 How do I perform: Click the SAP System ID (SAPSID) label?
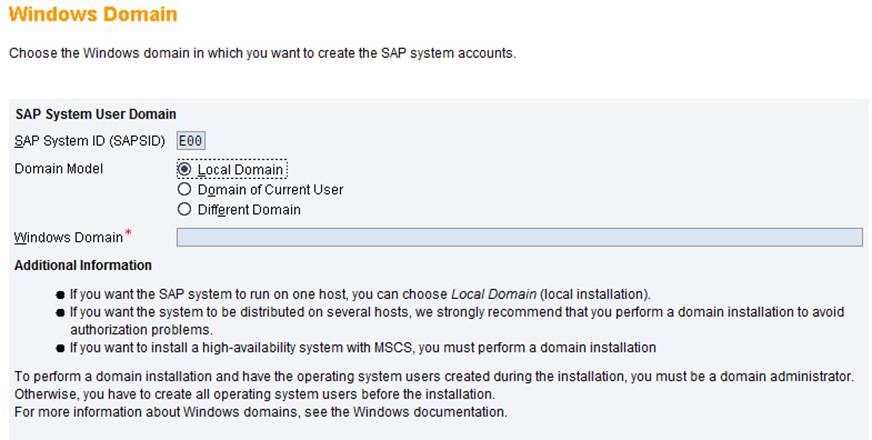pos(90,141)
